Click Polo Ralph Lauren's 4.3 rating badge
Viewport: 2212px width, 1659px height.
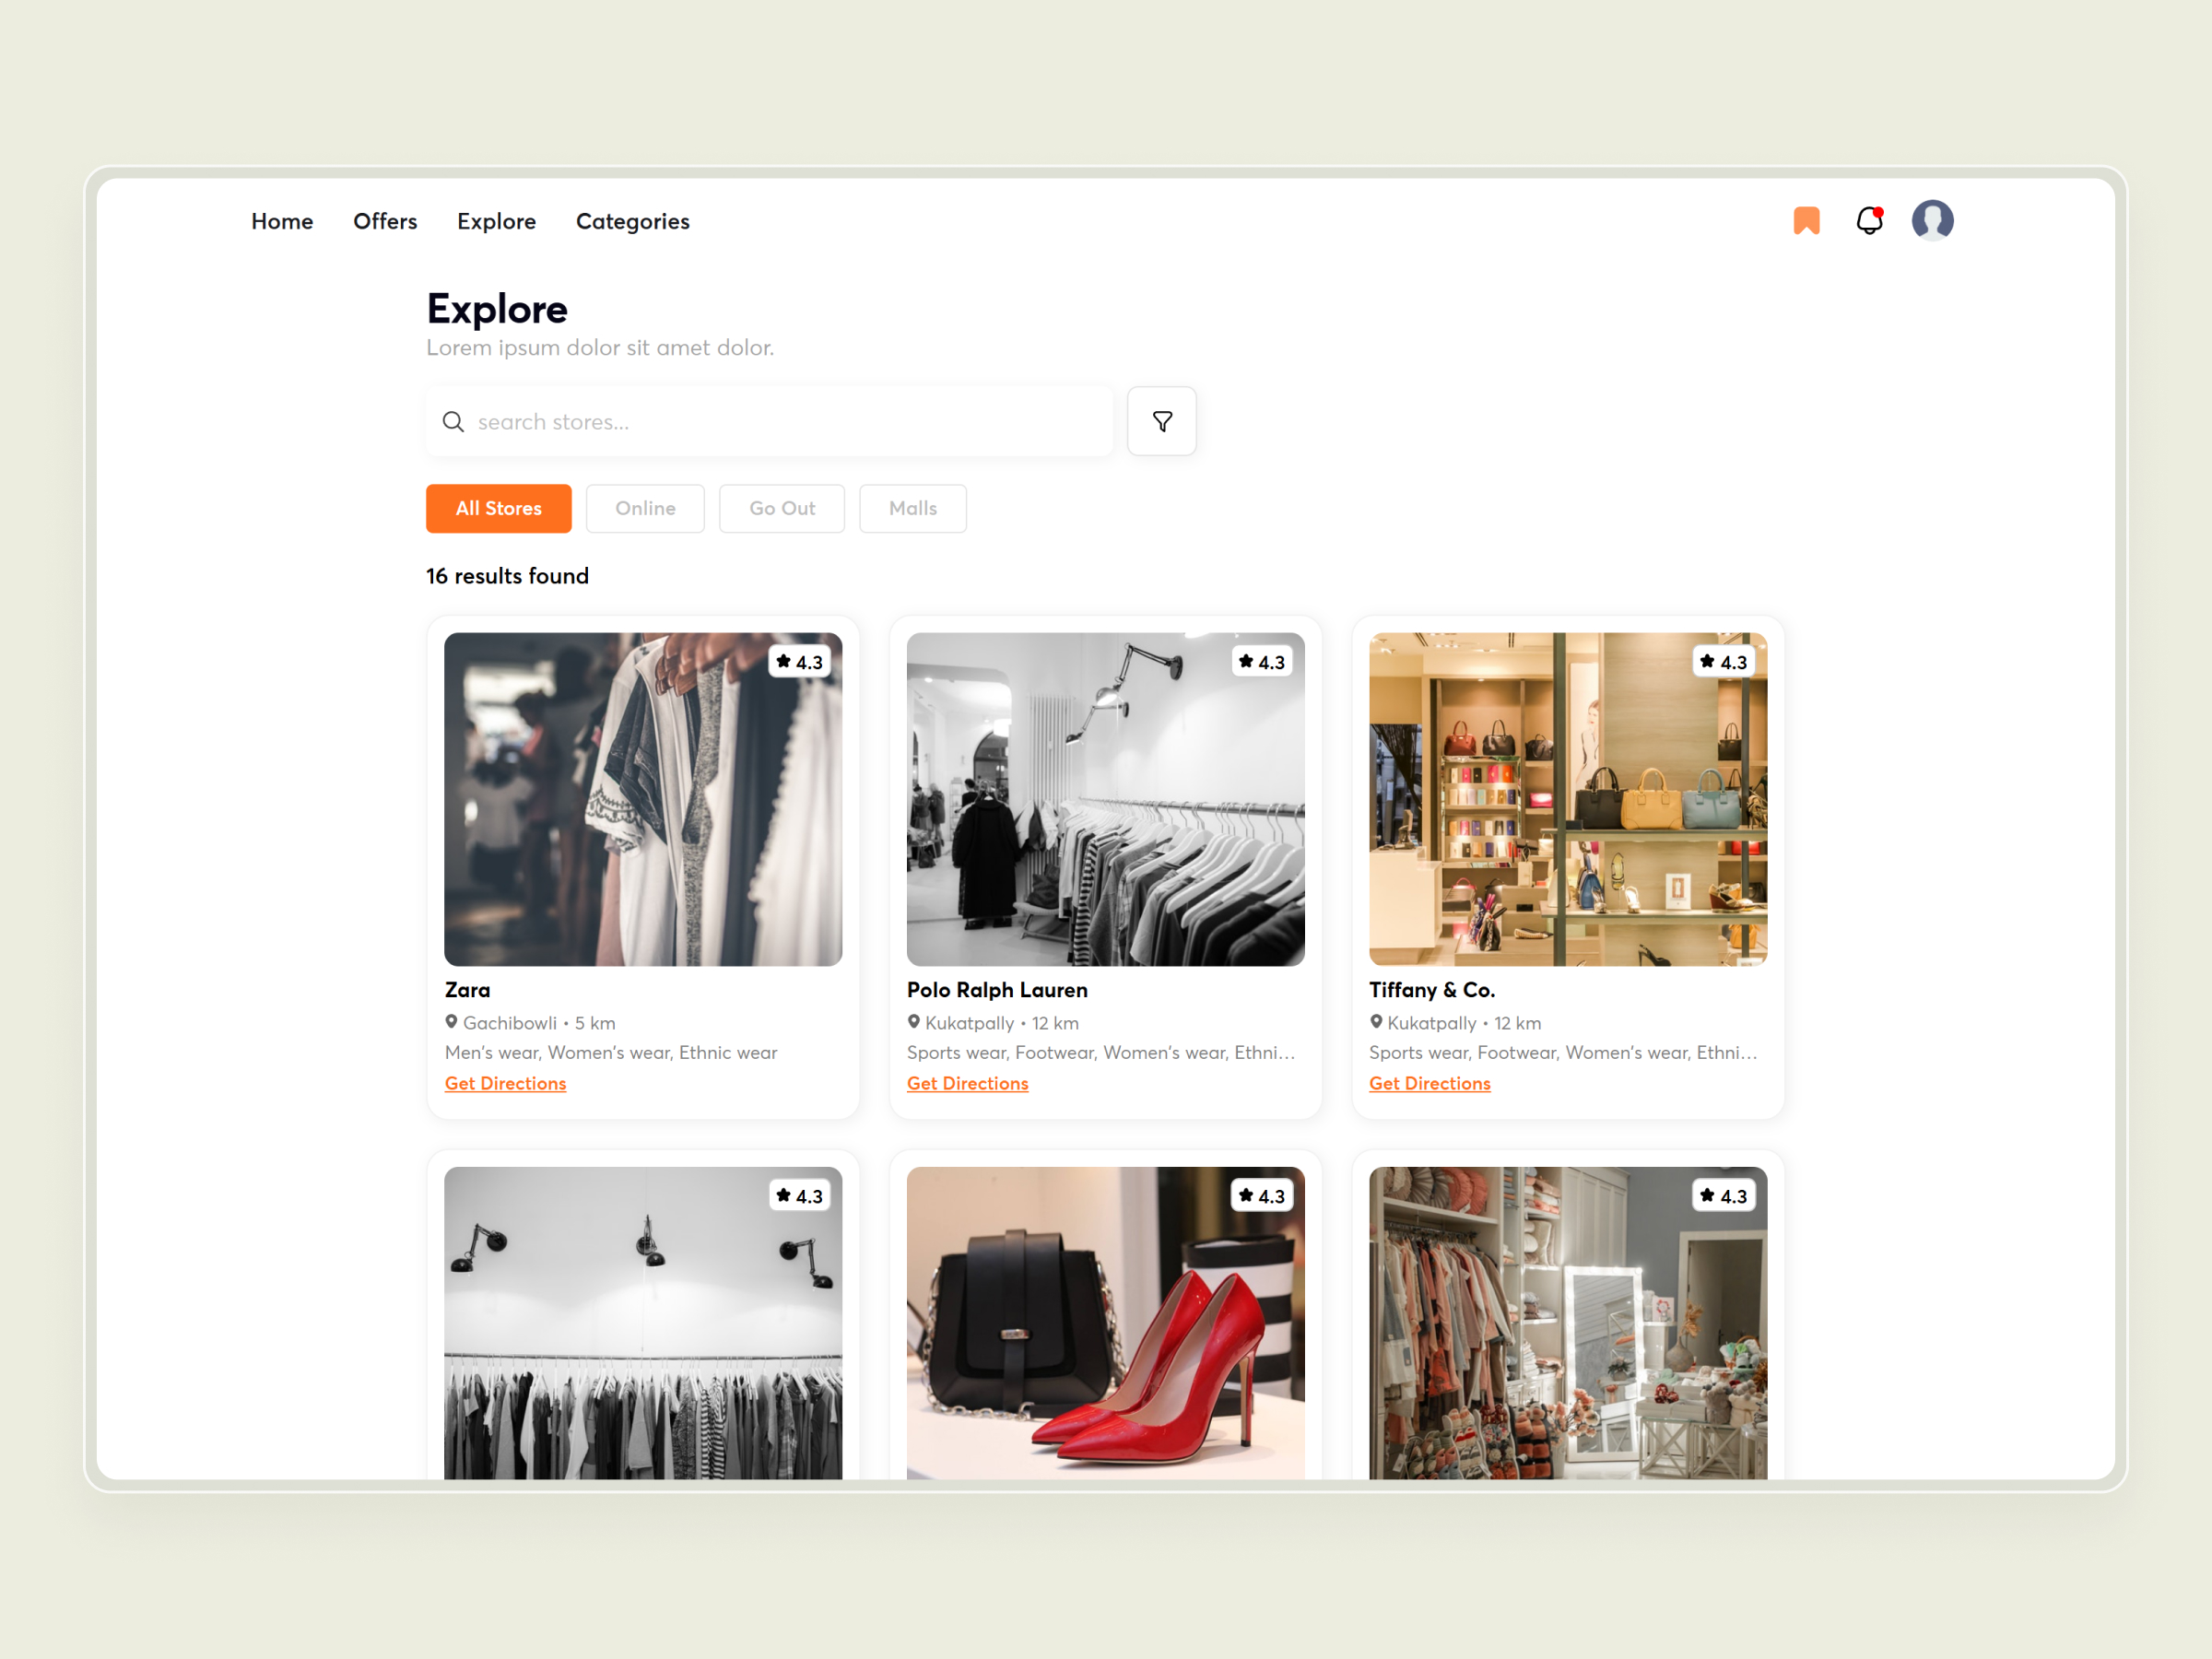click(1261, 662)
